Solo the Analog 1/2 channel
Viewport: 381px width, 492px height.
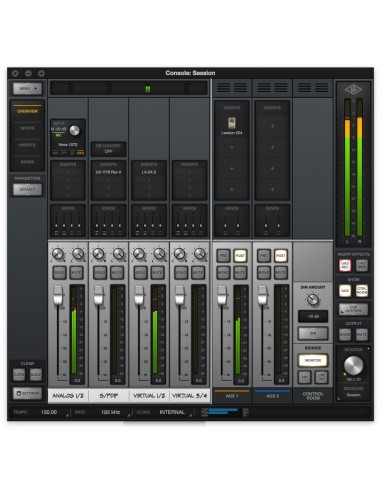click(59, 273)
